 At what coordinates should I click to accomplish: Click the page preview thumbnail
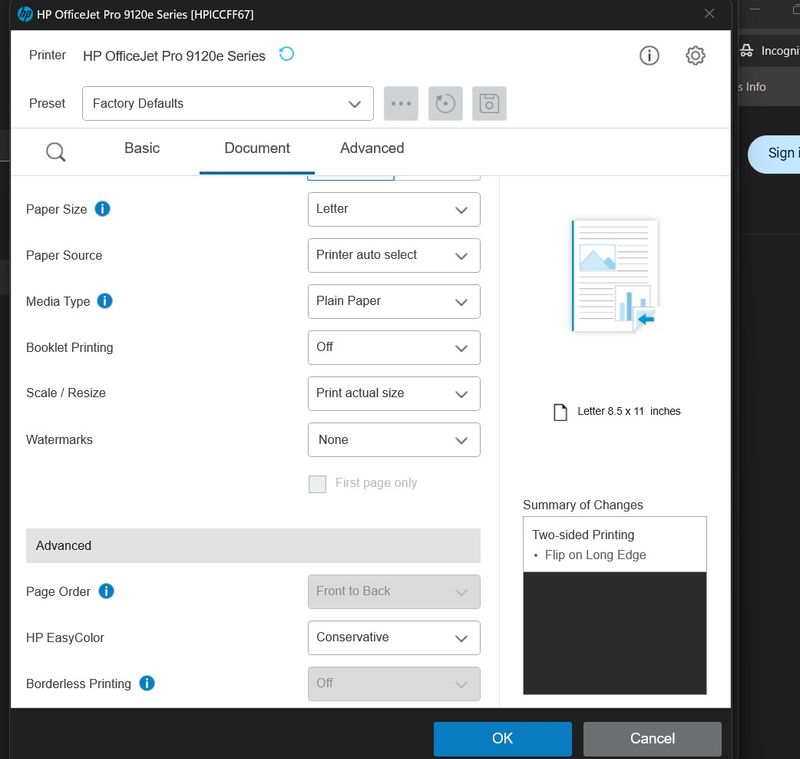[x=614, y=276]
